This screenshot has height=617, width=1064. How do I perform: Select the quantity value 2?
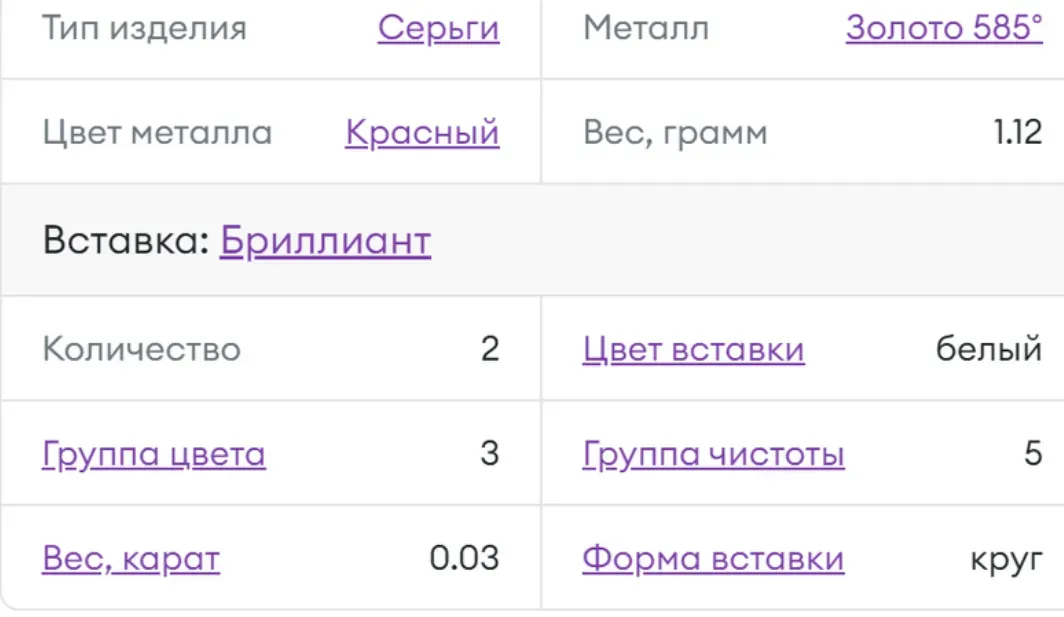pyautogui.click(x=491, y=349)
